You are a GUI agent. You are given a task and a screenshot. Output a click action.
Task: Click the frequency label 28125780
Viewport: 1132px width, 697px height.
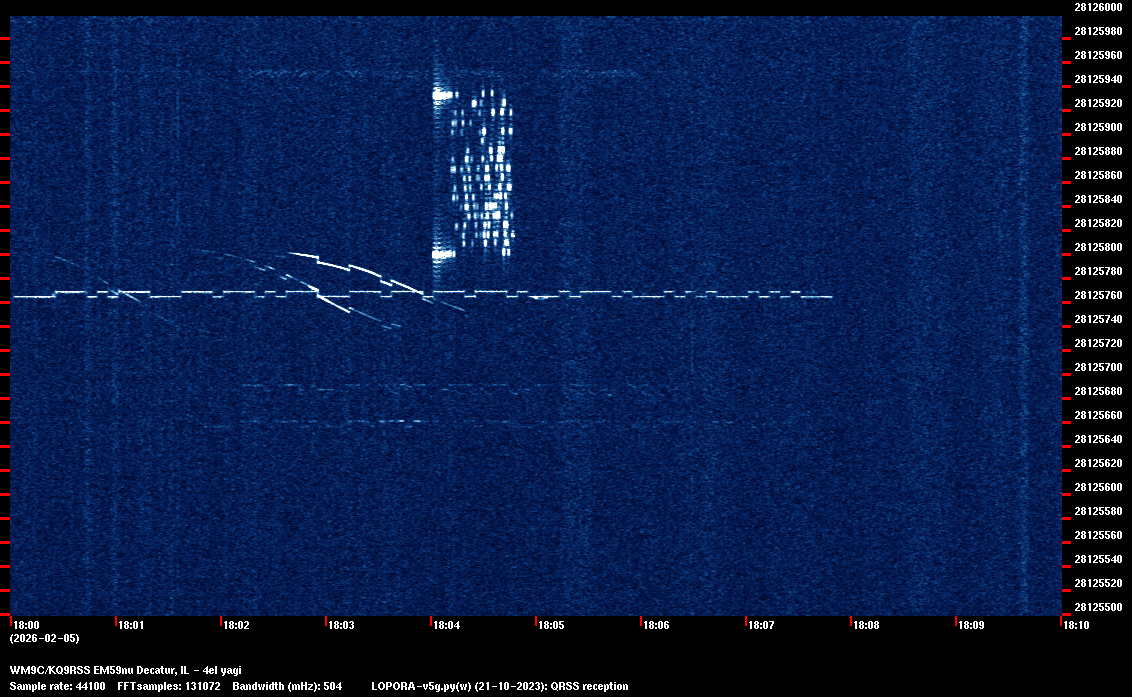tap(1098, 271)
